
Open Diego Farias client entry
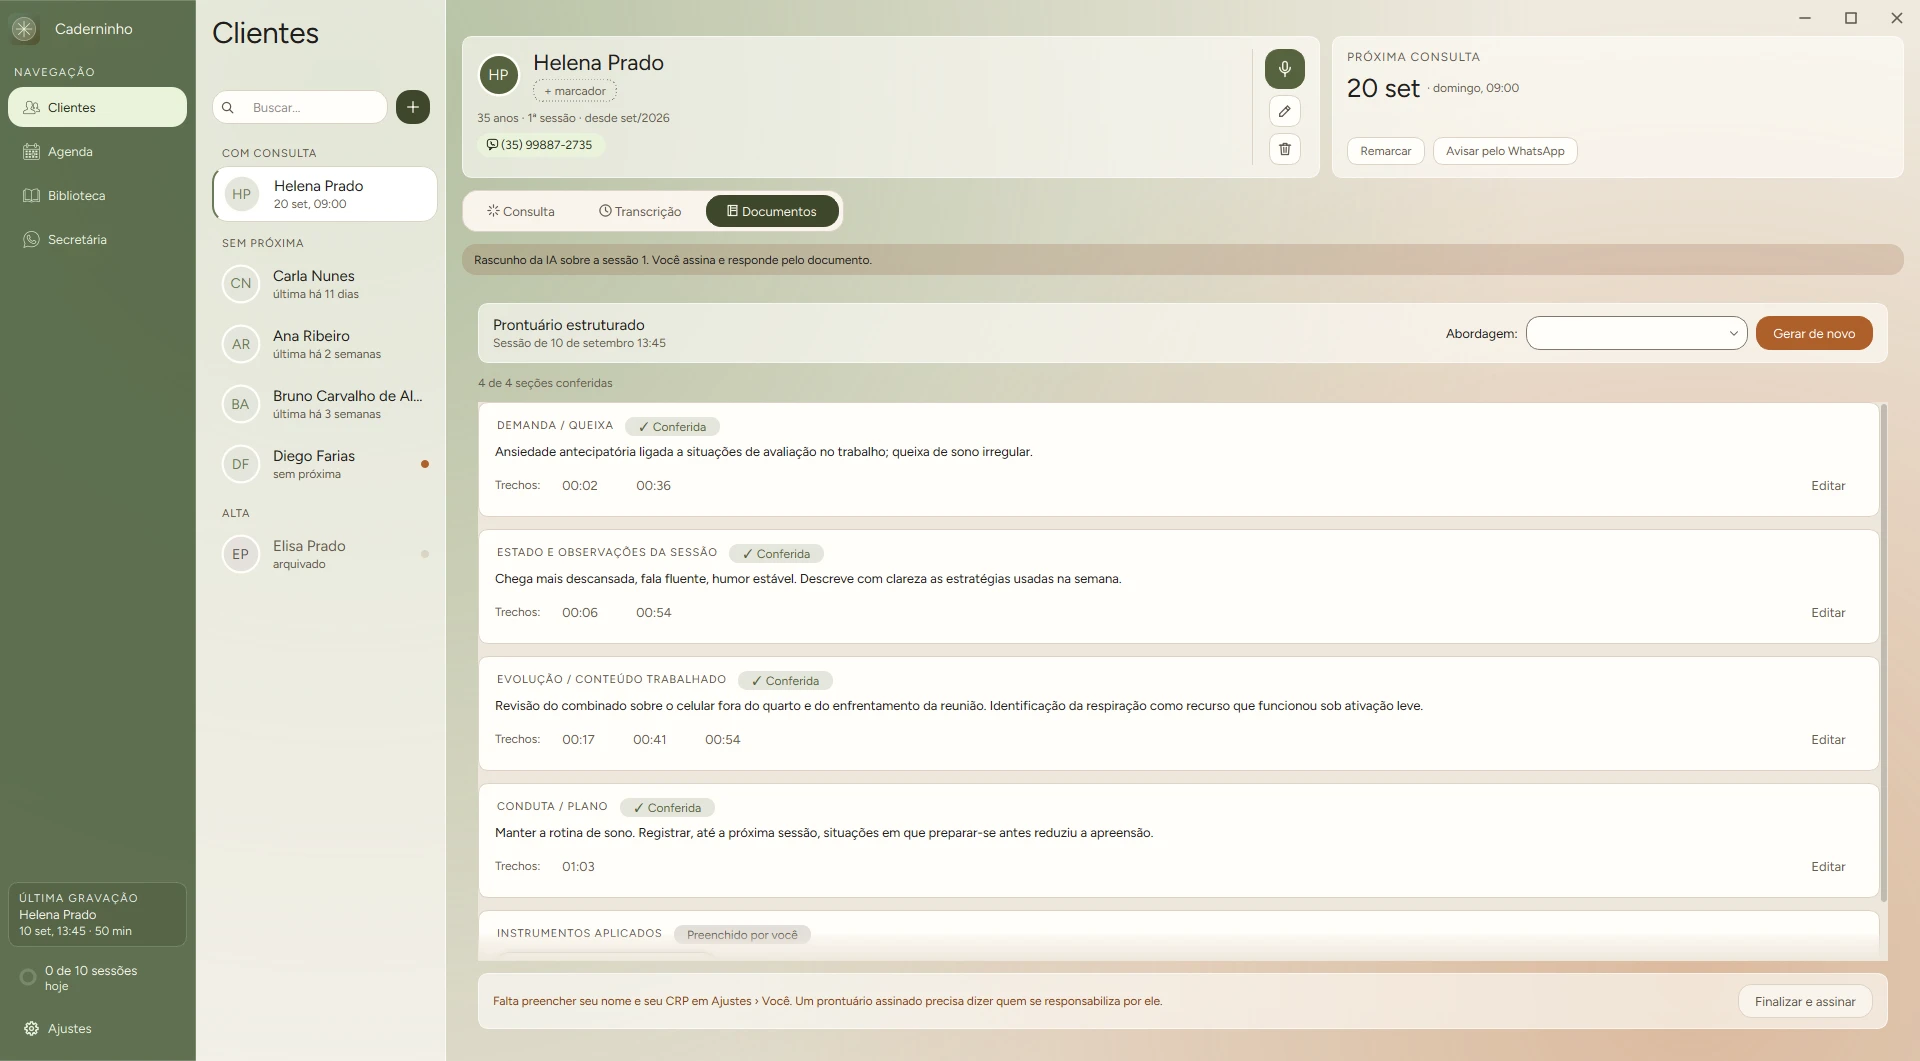coord(325,464)
